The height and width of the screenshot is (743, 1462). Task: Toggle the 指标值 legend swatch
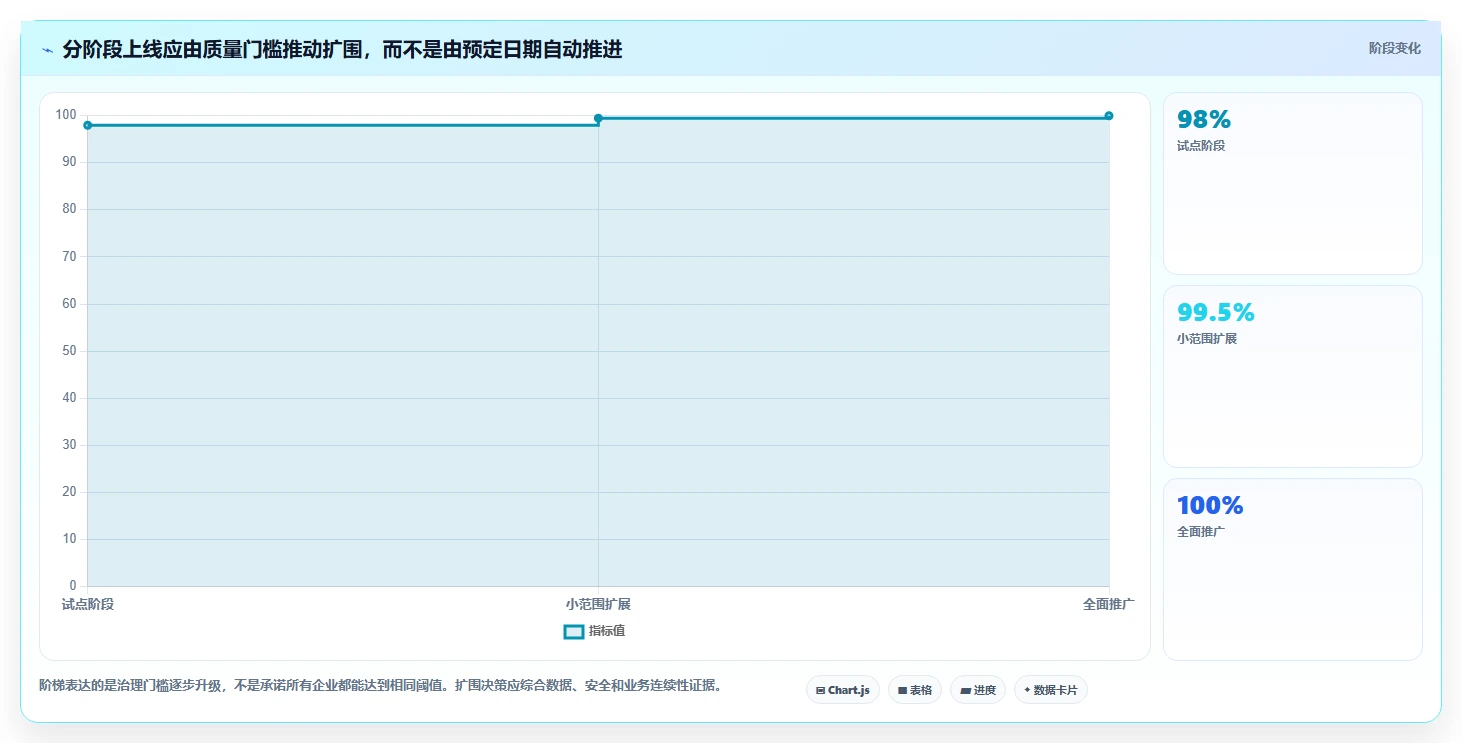pos(574,631)
